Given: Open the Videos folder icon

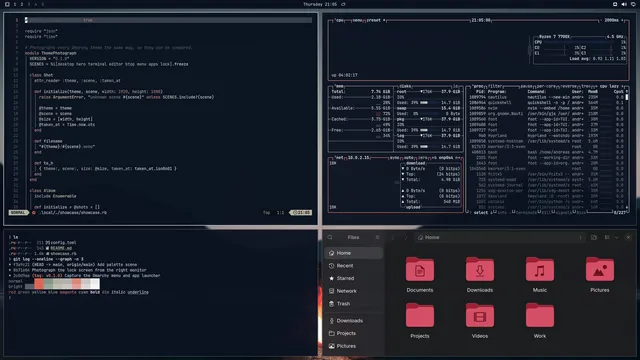Looking at the screenshot, I should 480,316.
